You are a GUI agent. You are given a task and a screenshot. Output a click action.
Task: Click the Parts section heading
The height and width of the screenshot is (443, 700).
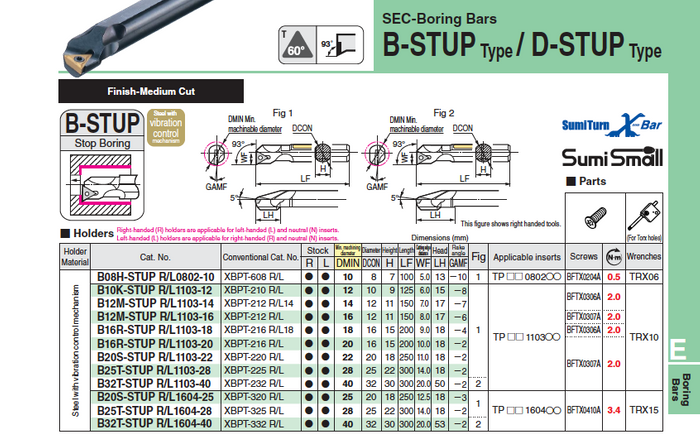point(586,181)
